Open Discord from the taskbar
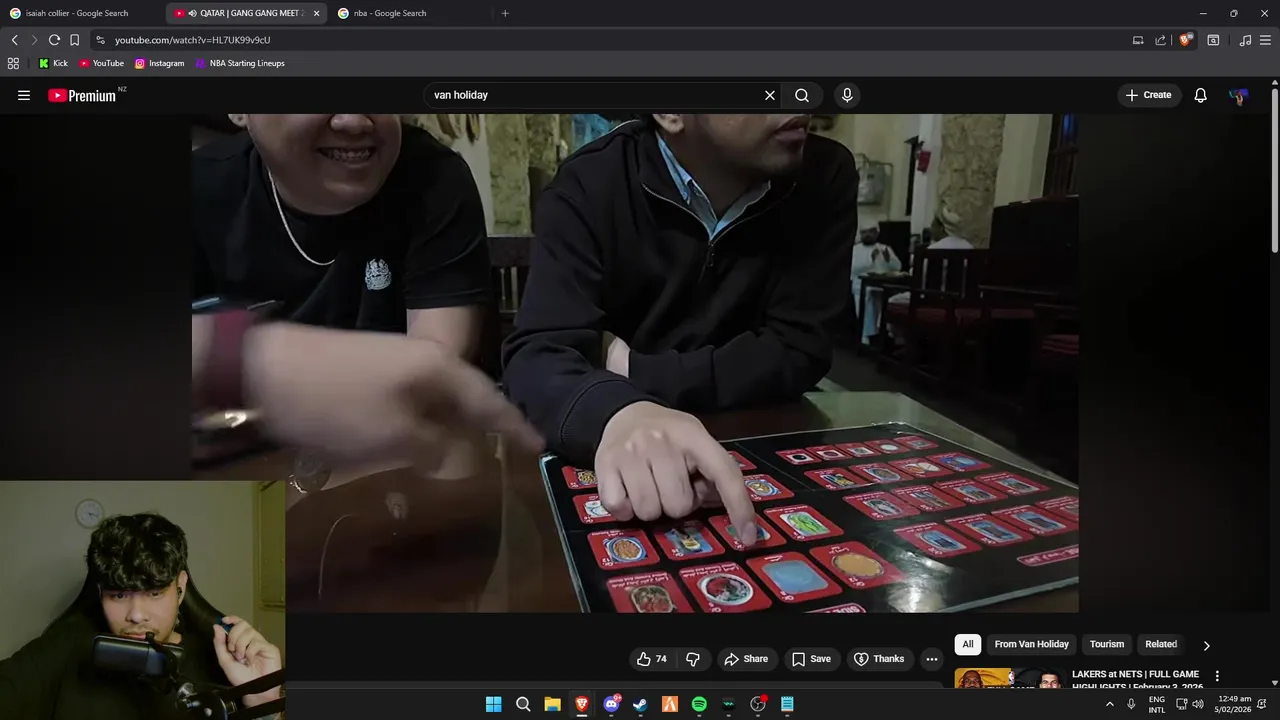The height and width of the screenshot is (720, 1280). click(611, 704)
